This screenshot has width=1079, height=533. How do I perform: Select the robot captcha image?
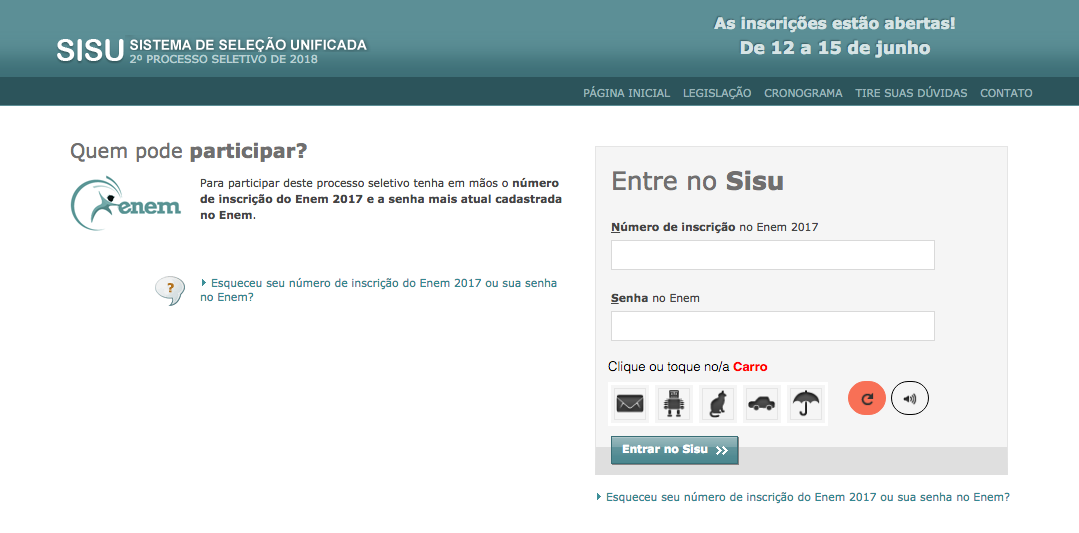click(x=674, y=404)
